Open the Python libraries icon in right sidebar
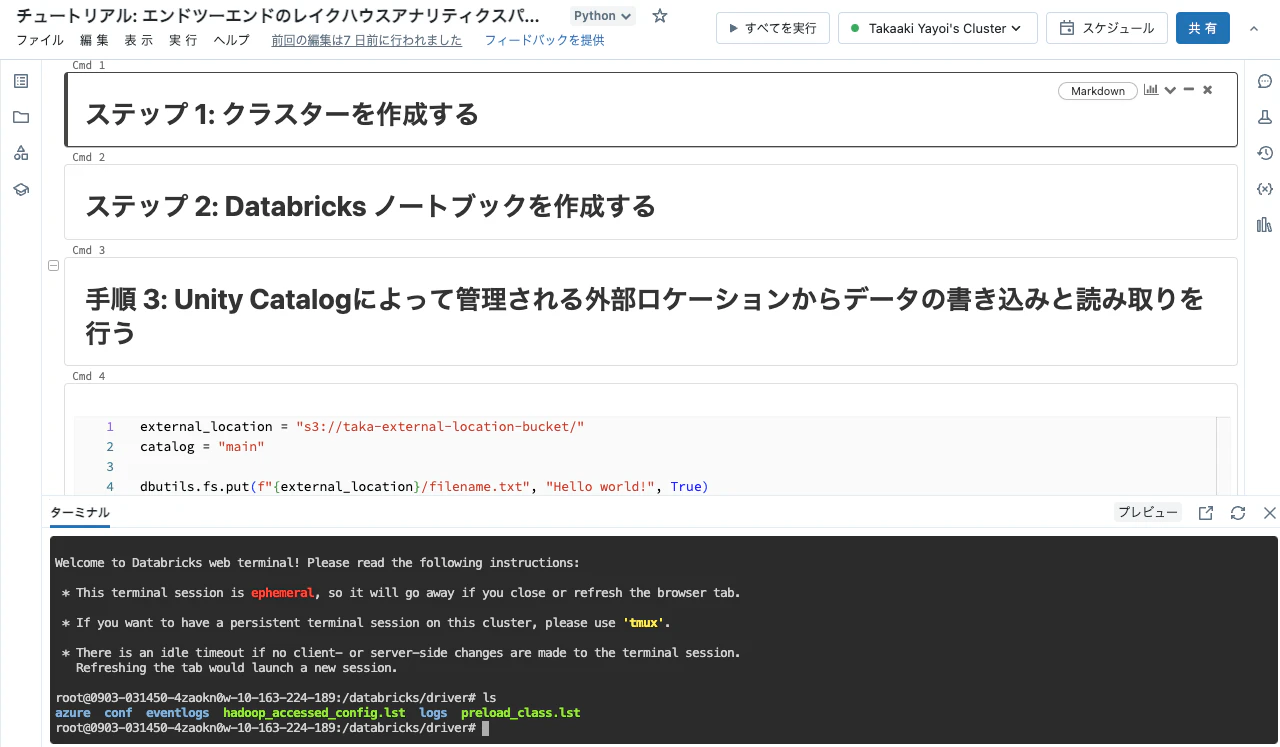Viewport: 1280px width, 747px height. [1264, 225]
